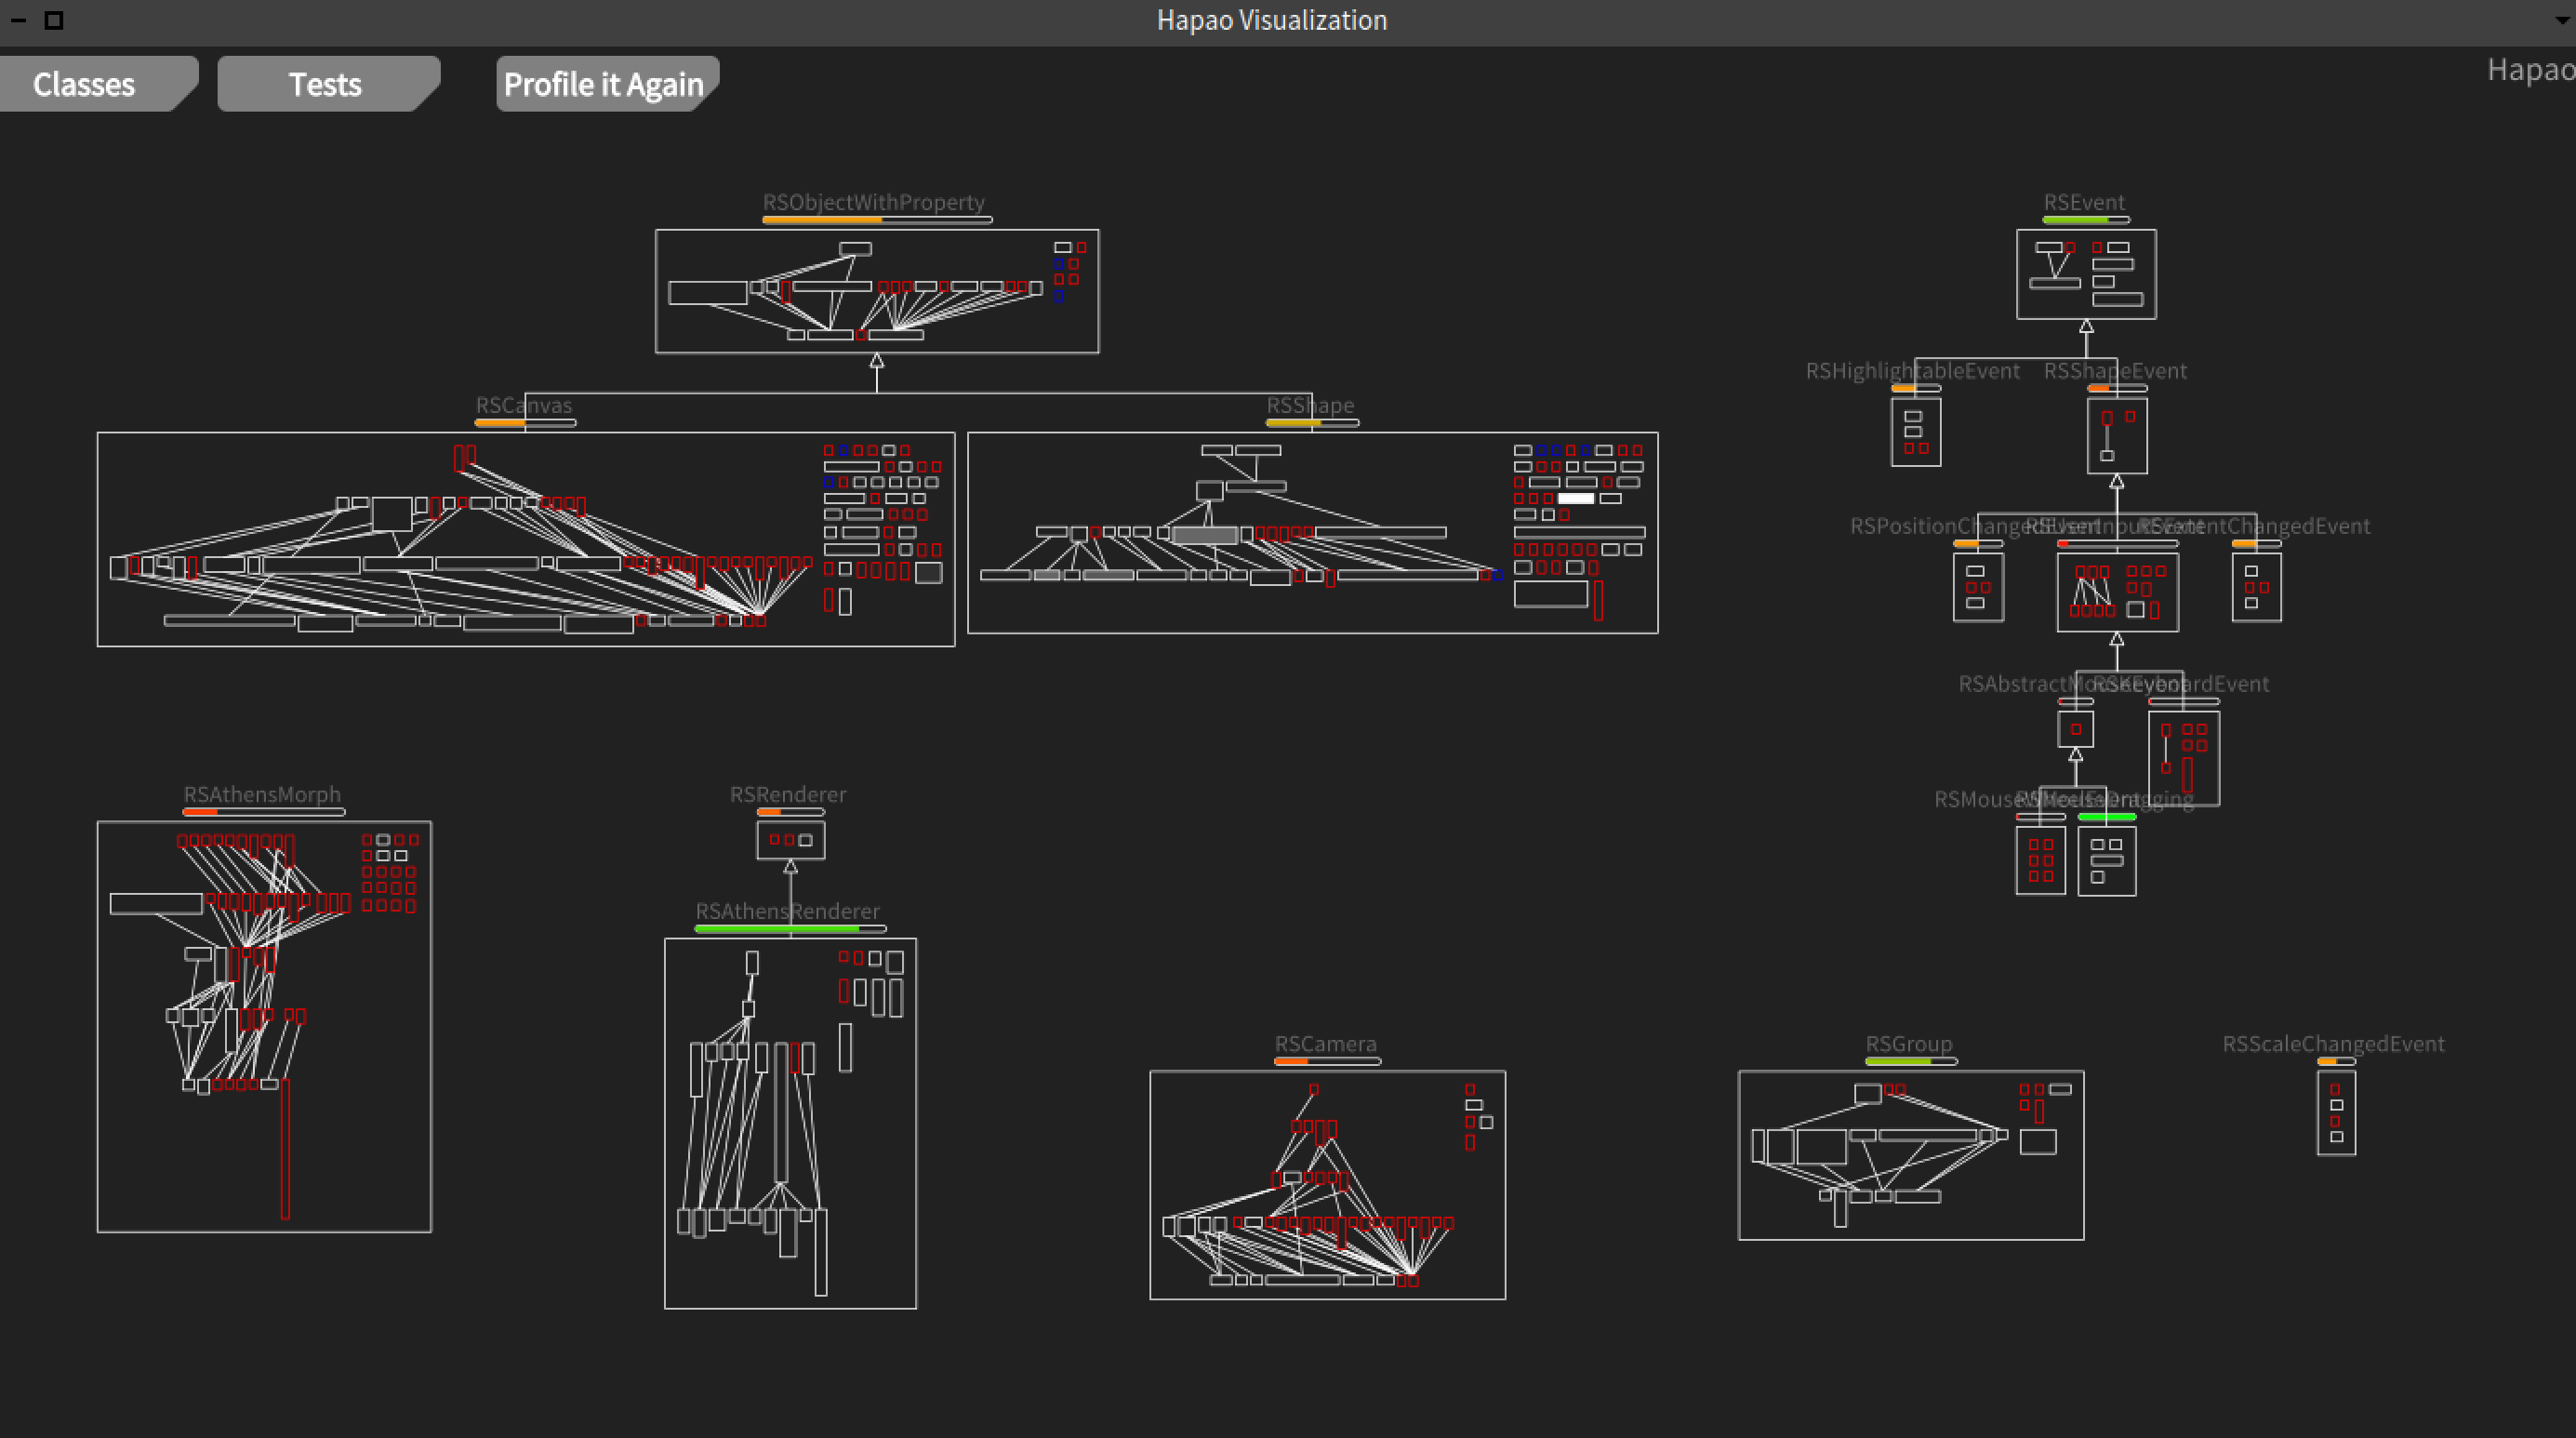Click the inheritance arrow below RSEvent box
2576x1438 pixels.
point(2086,327)
